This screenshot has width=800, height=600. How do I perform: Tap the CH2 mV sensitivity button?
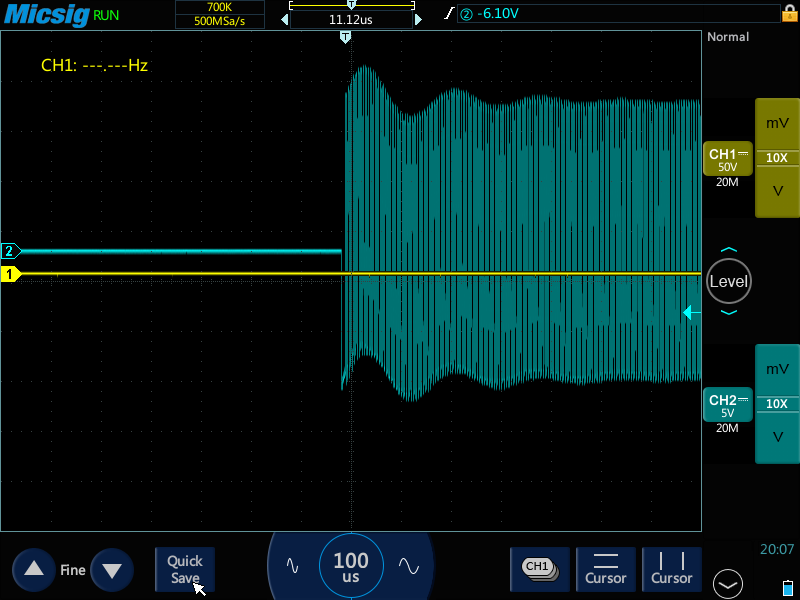point(777,369)
